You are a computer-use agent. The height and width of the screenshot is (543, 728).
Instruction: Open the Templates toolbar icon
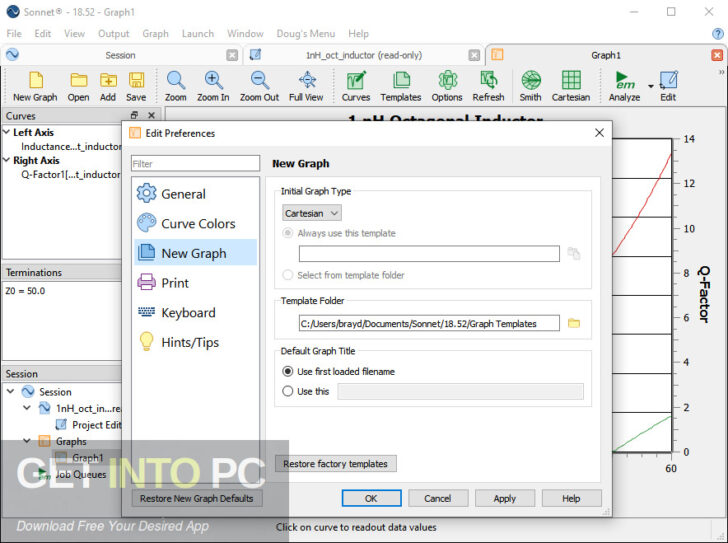401,86
